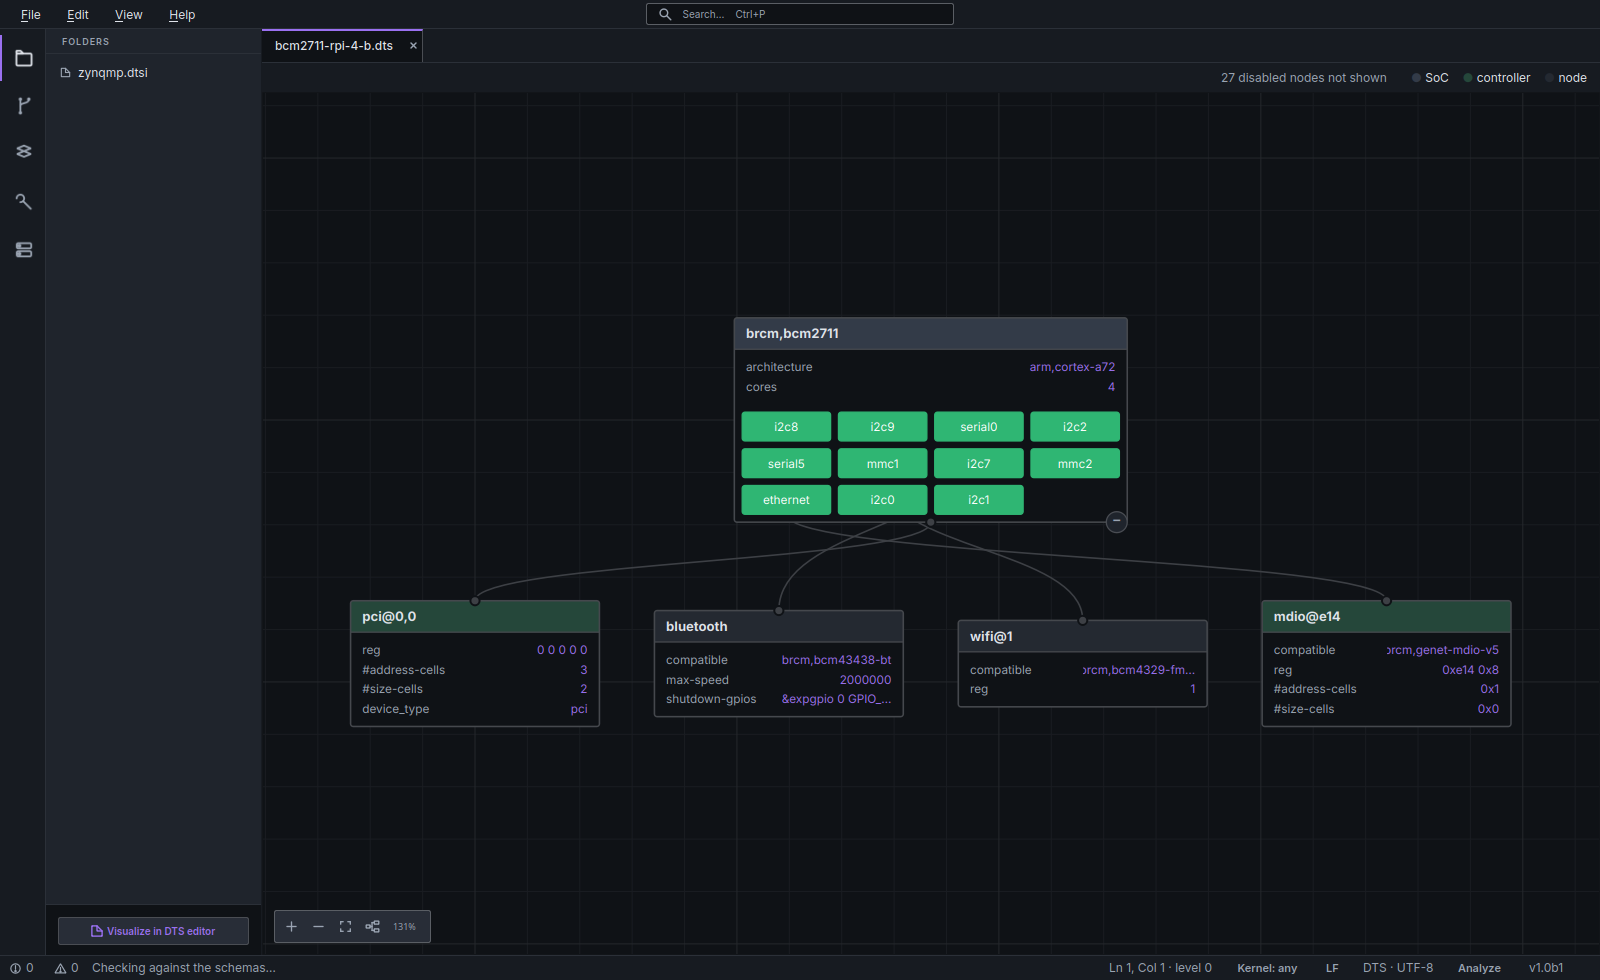Toggle the controller legend filter
The width and height of the screenshot is (1600, 980).
click(1496, 78)
